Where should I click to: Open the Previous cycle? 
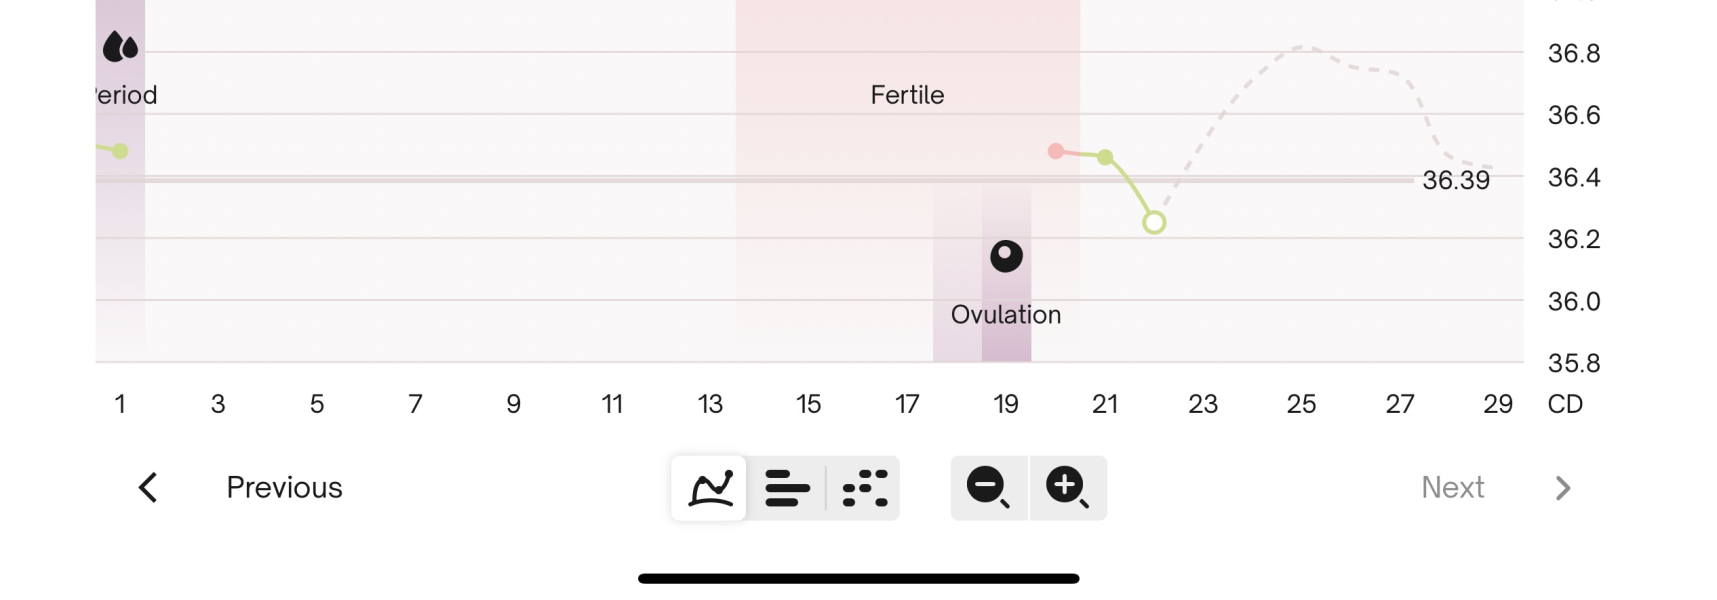tap(284, 488)
